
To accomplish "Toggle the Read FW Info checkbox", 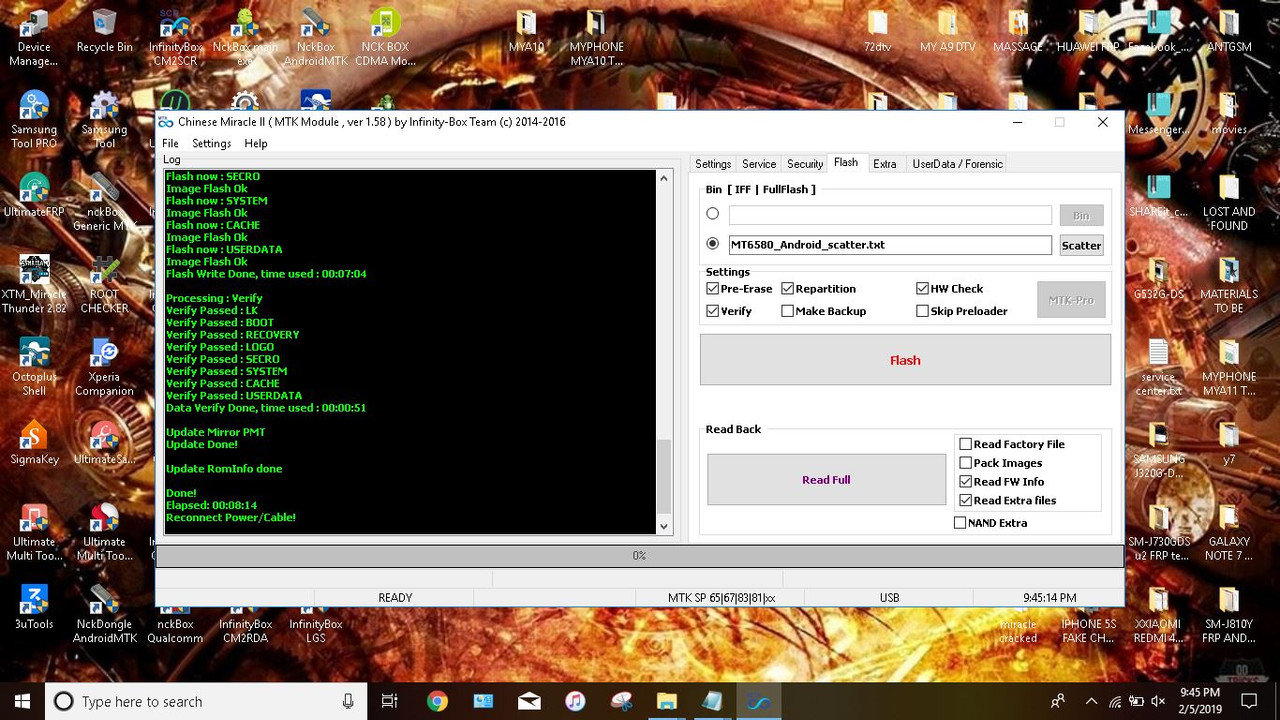I will [1001, 482].
